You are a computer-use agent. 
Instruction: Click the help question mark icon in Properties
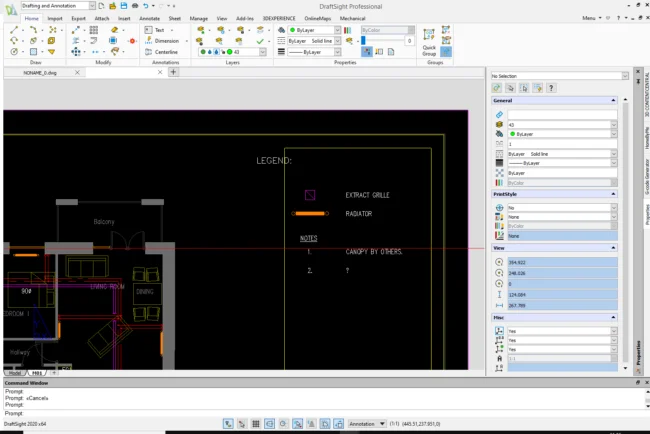(551, 88)
